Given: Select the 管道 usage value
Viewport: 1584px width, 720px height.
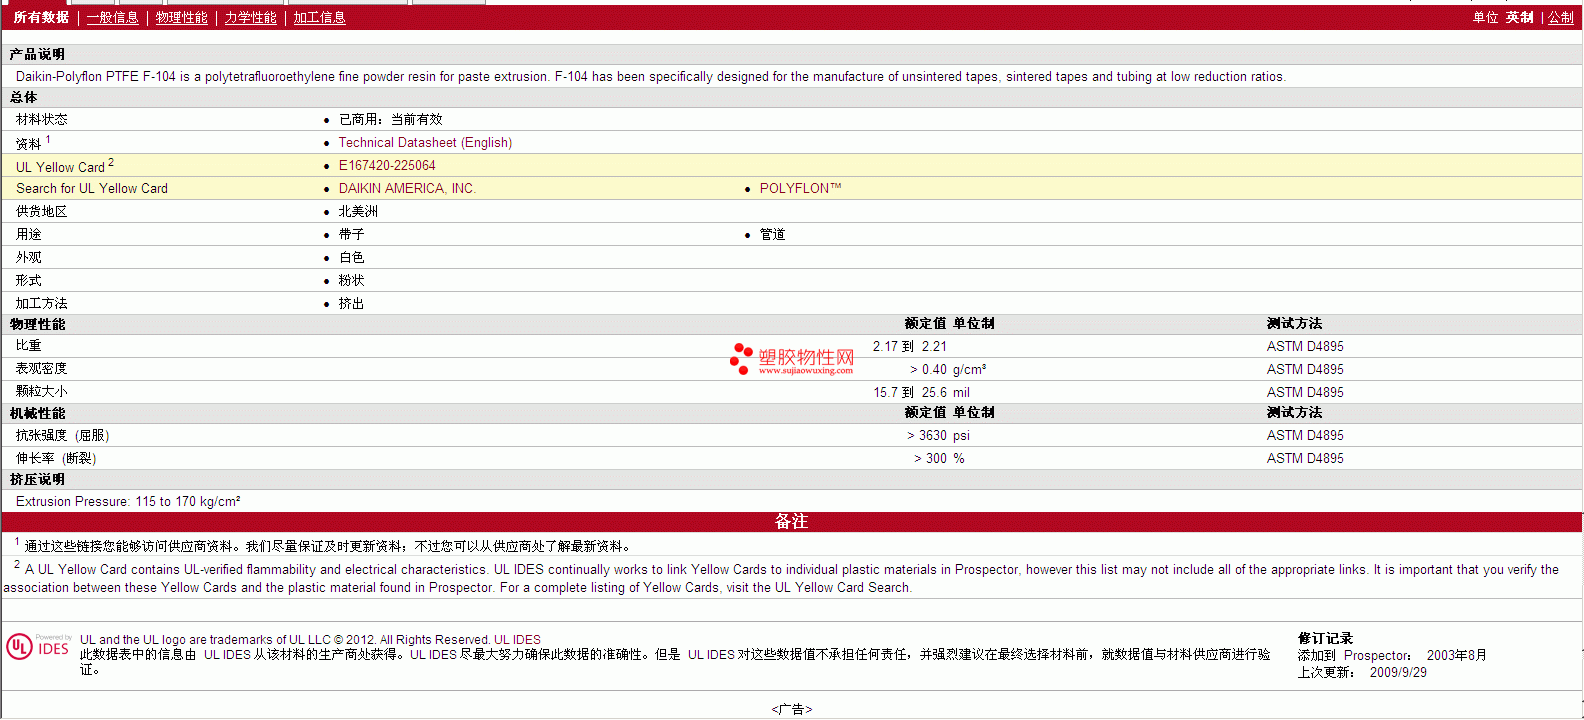Looking at the screenshot, I should coord(773,235).
